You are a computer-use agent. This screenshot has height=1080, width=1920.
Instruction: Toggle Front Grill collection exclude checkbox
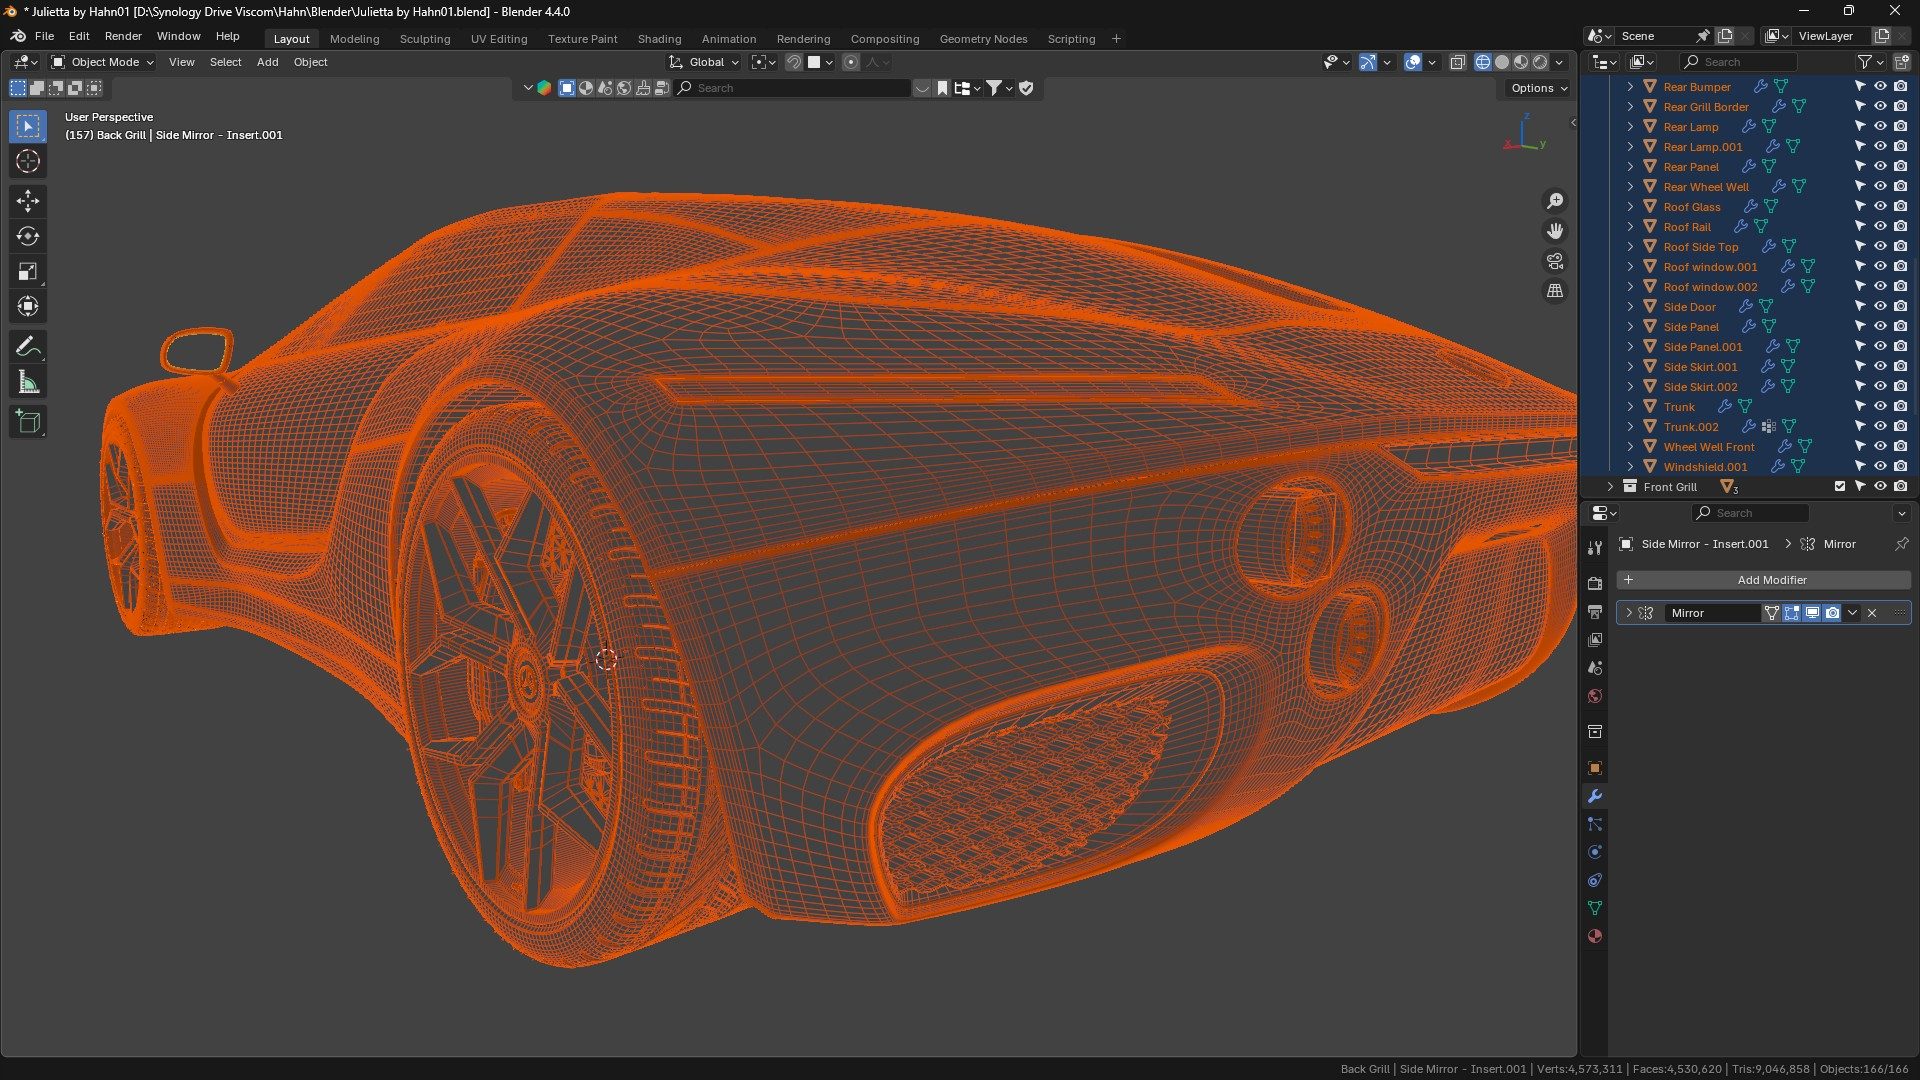1840,487
